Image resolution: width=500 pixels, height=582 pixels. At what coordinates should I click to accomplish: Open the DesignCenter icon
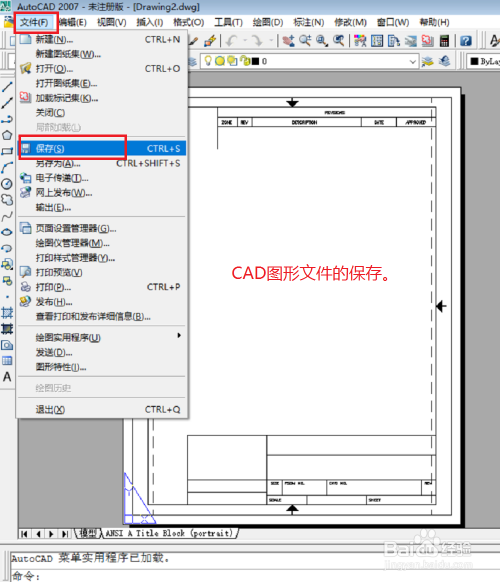pyautogui.click(x=377, y=40)
